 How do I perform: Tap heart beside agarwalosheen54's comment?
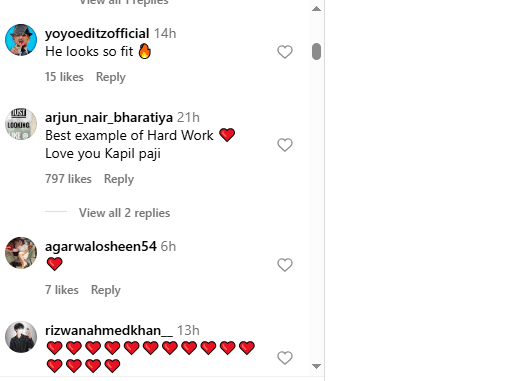[x=285, y=265]
